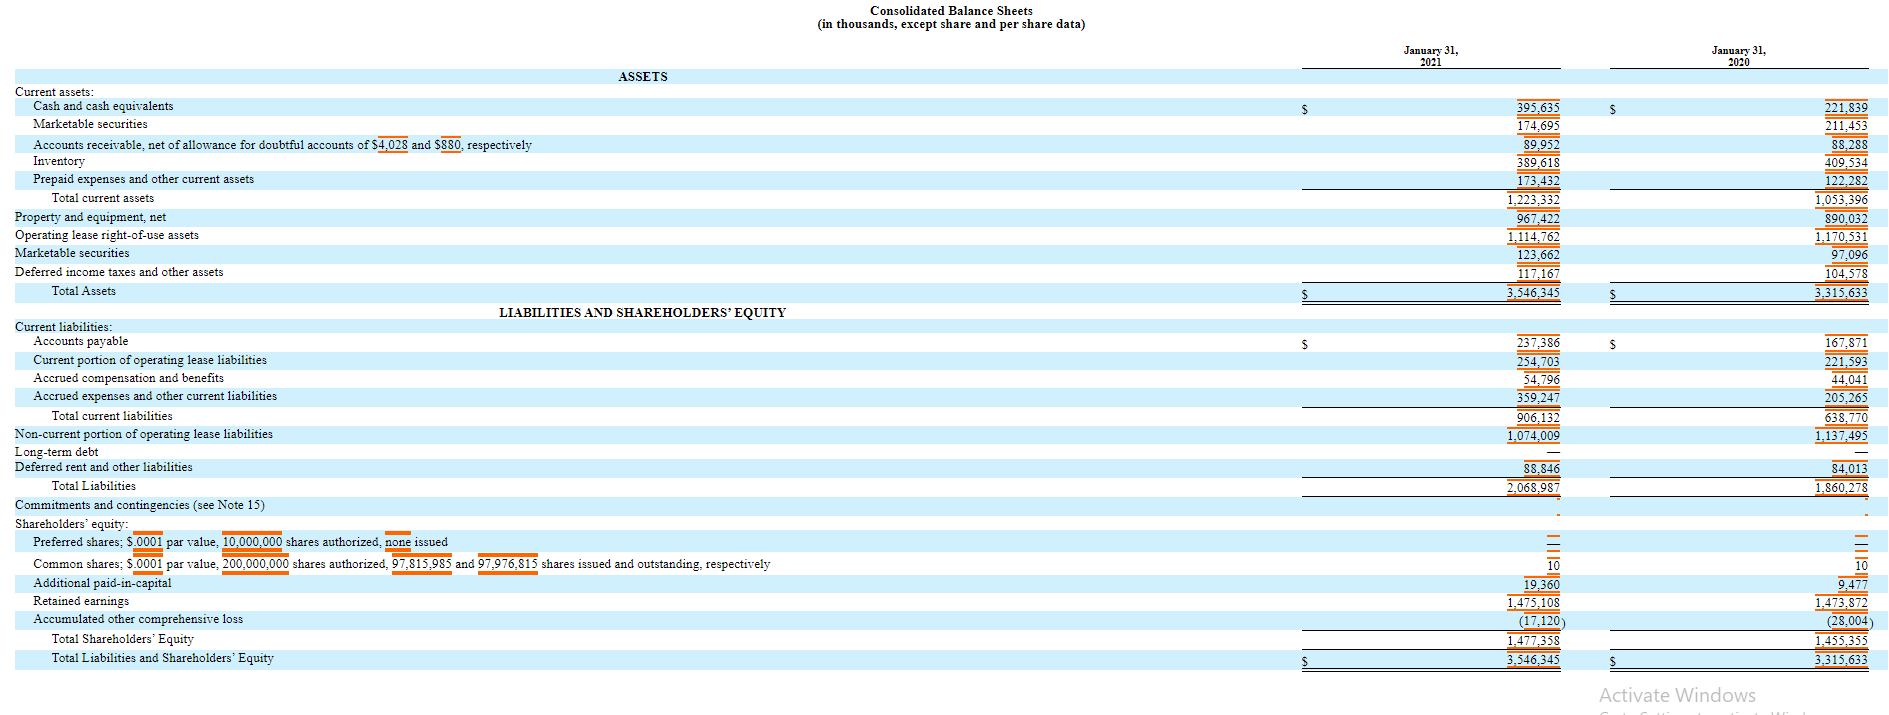Select the 97,096 marketable securities value

1849,255
